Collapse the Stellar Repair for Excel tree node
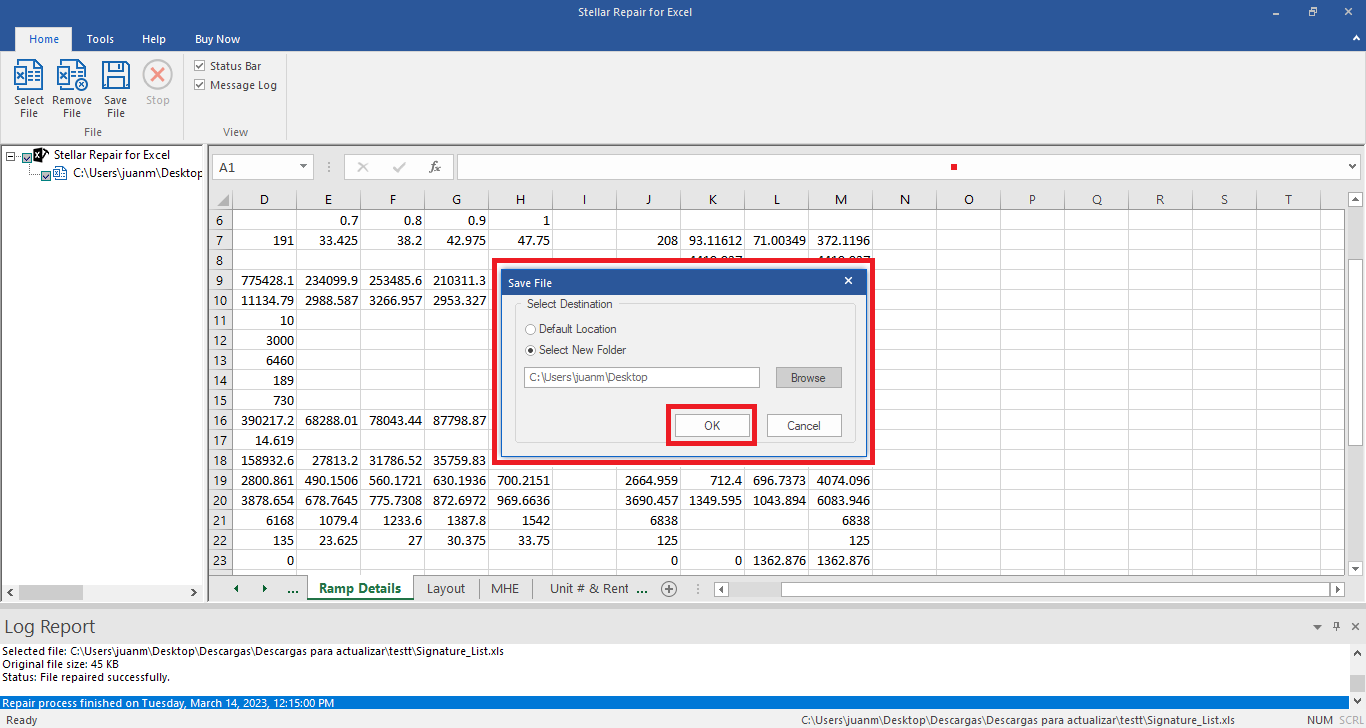The image size is (1366, 728). tap(11, 156)
